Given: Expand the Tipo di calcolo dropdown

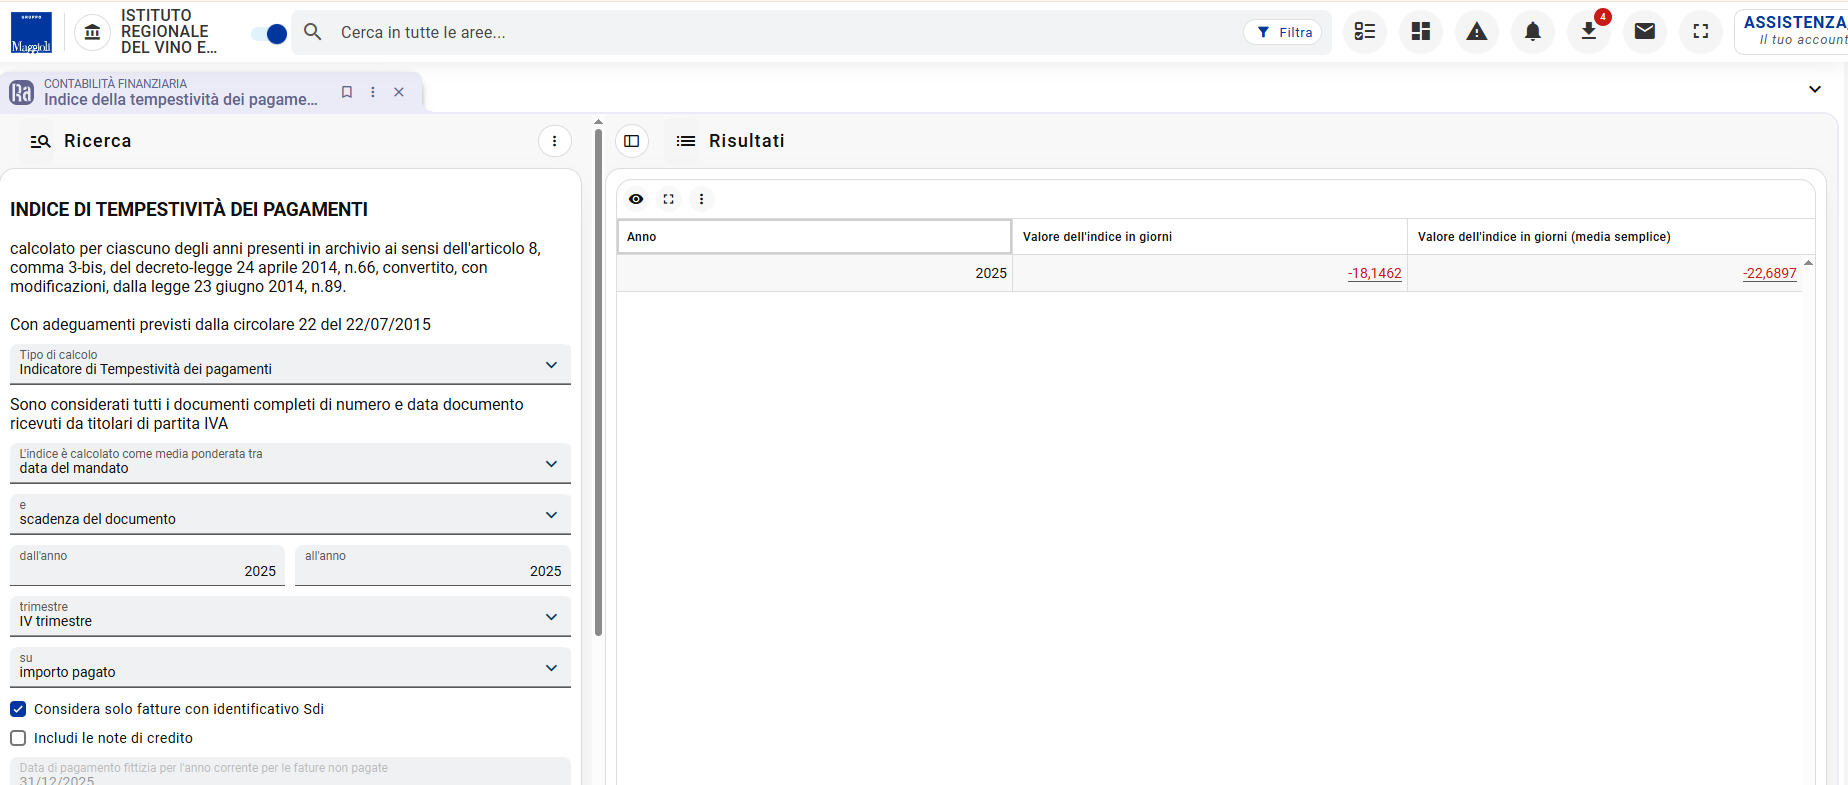Looking at the screenshot, I should (290, 364).
